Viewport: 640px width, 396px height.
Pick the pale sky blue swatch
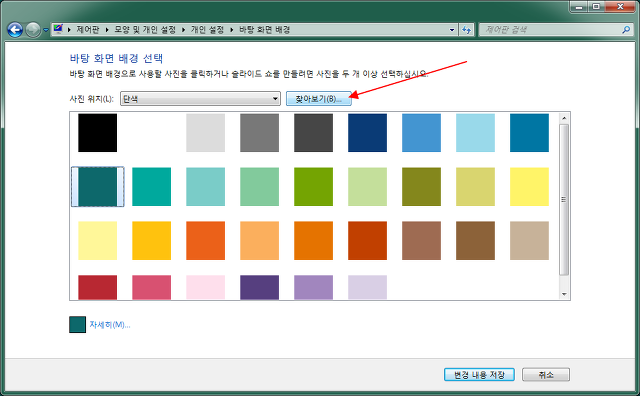[476, 133]
